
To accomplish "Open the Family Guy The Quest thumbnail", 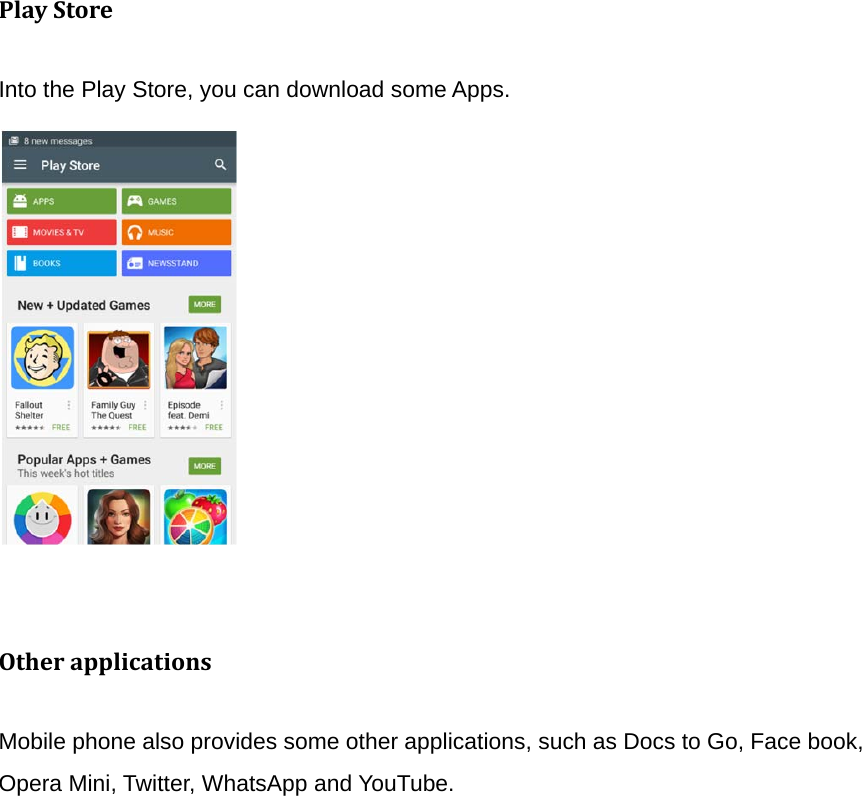I will pyautogui.click(x=118, y=357).
